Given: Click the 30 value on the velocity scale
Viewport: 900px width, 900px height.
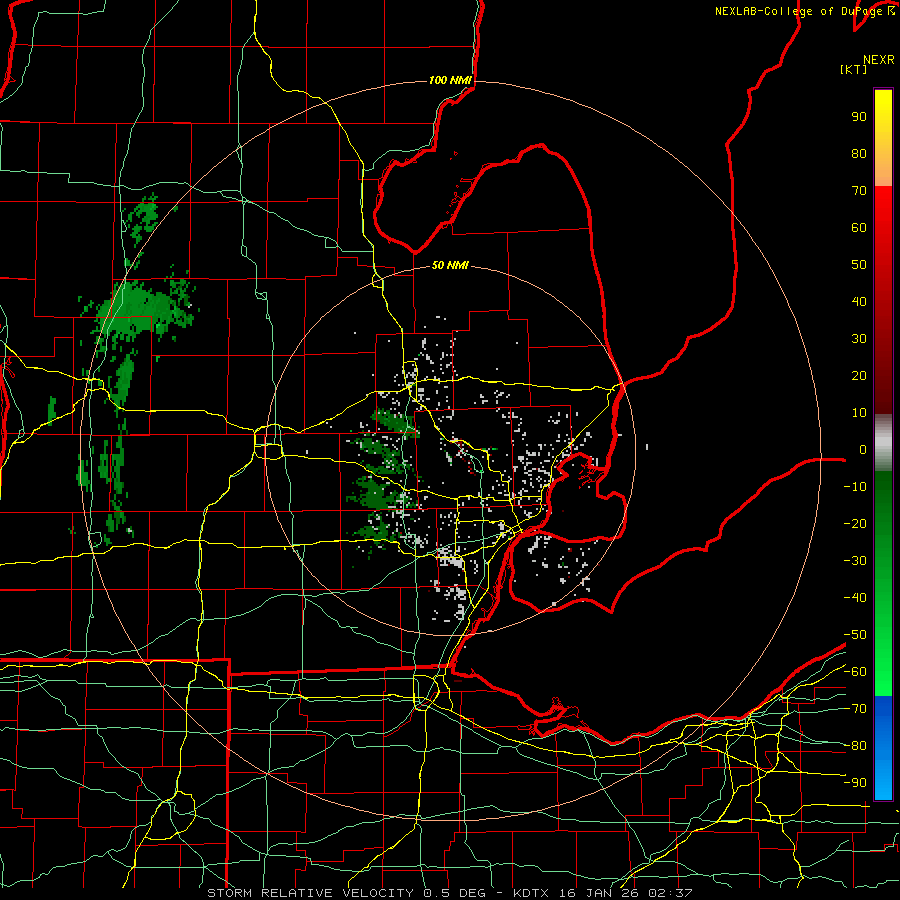Looking at the screenshot, I should [x=859, y=339].
